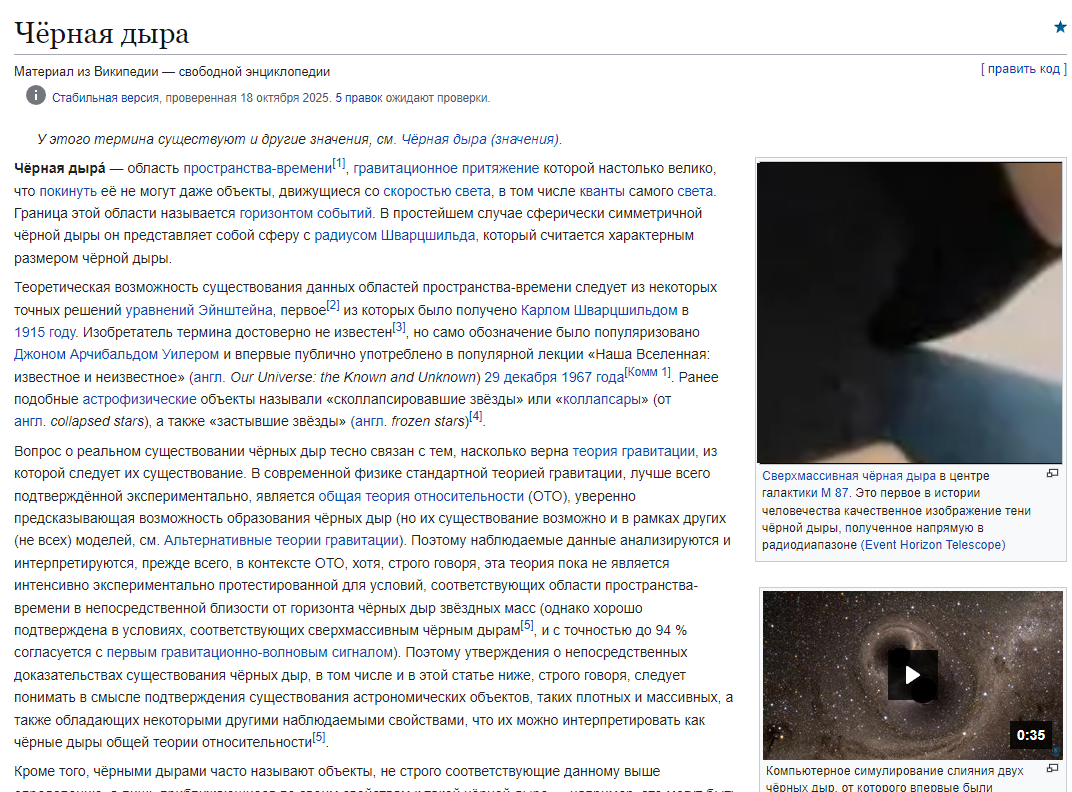Open the 'астрофизические' link
The height and width of the screenshot is (792, 1072).
tap(139, 399)
